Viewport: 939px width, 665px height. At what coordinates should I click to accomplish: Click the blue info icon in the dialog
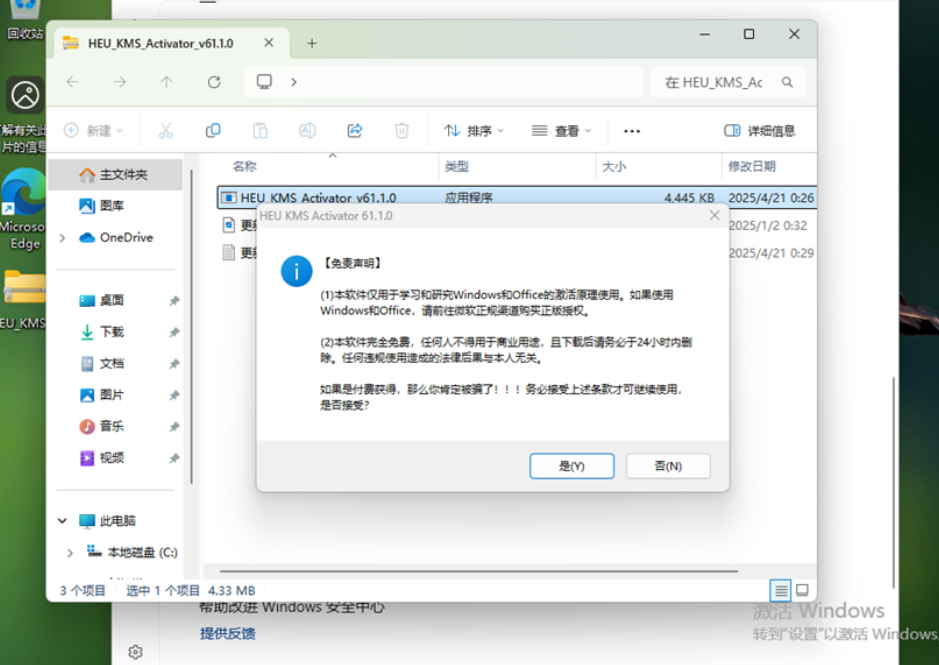tap(296, 271)
